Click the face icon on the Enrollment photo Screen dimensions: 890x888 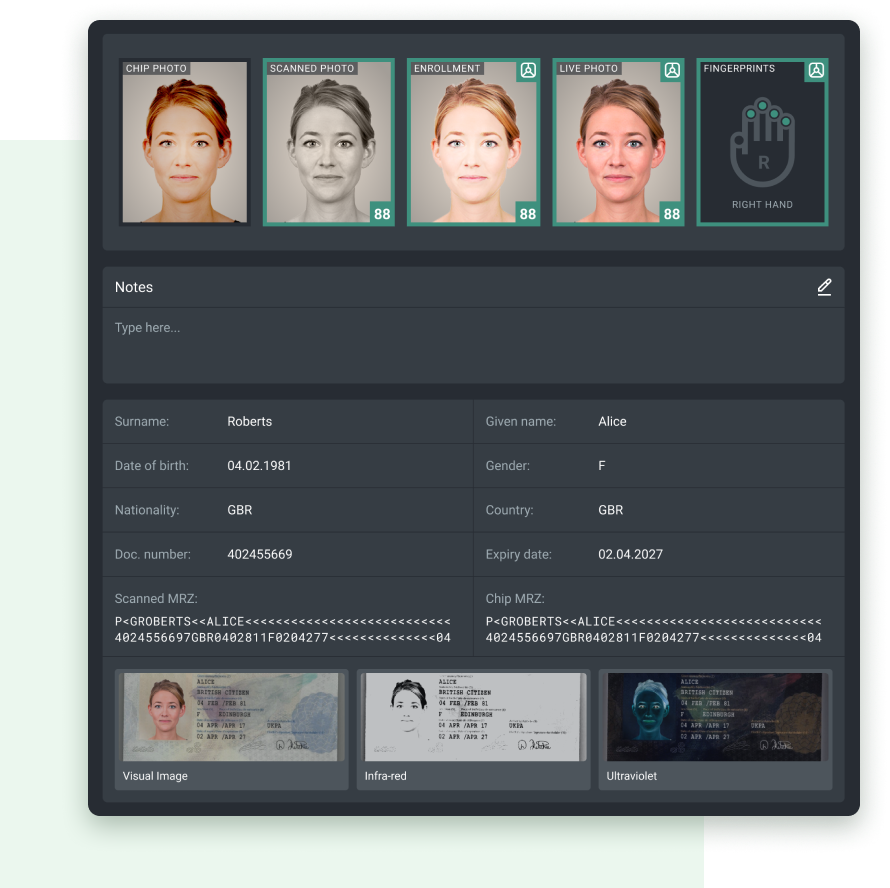(528, 70)
